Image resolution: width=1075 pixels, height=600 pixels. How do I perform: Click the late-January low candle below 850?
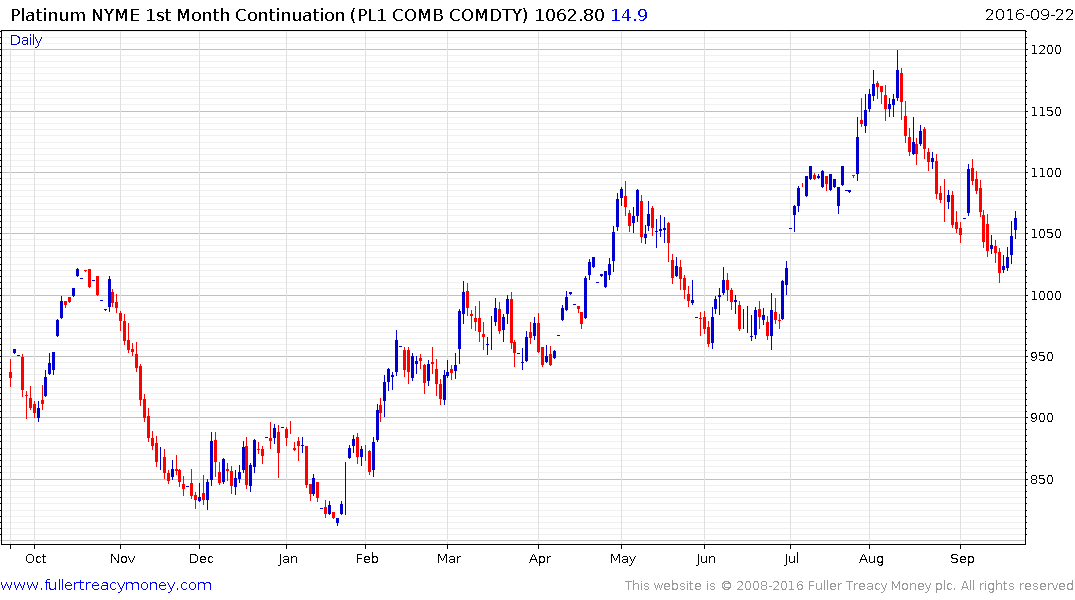click(337, 521)
